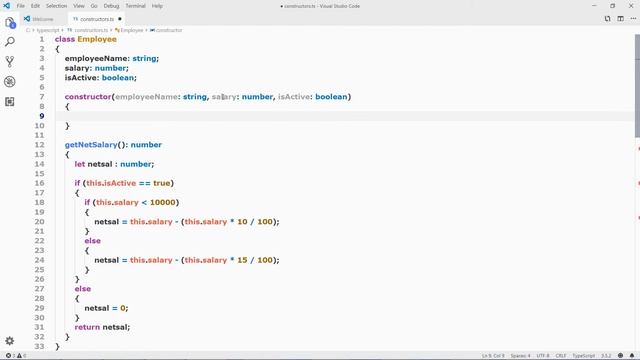640x360 pixels.
Task: Open the Terminal menu
Action: [x=136, y=6]
